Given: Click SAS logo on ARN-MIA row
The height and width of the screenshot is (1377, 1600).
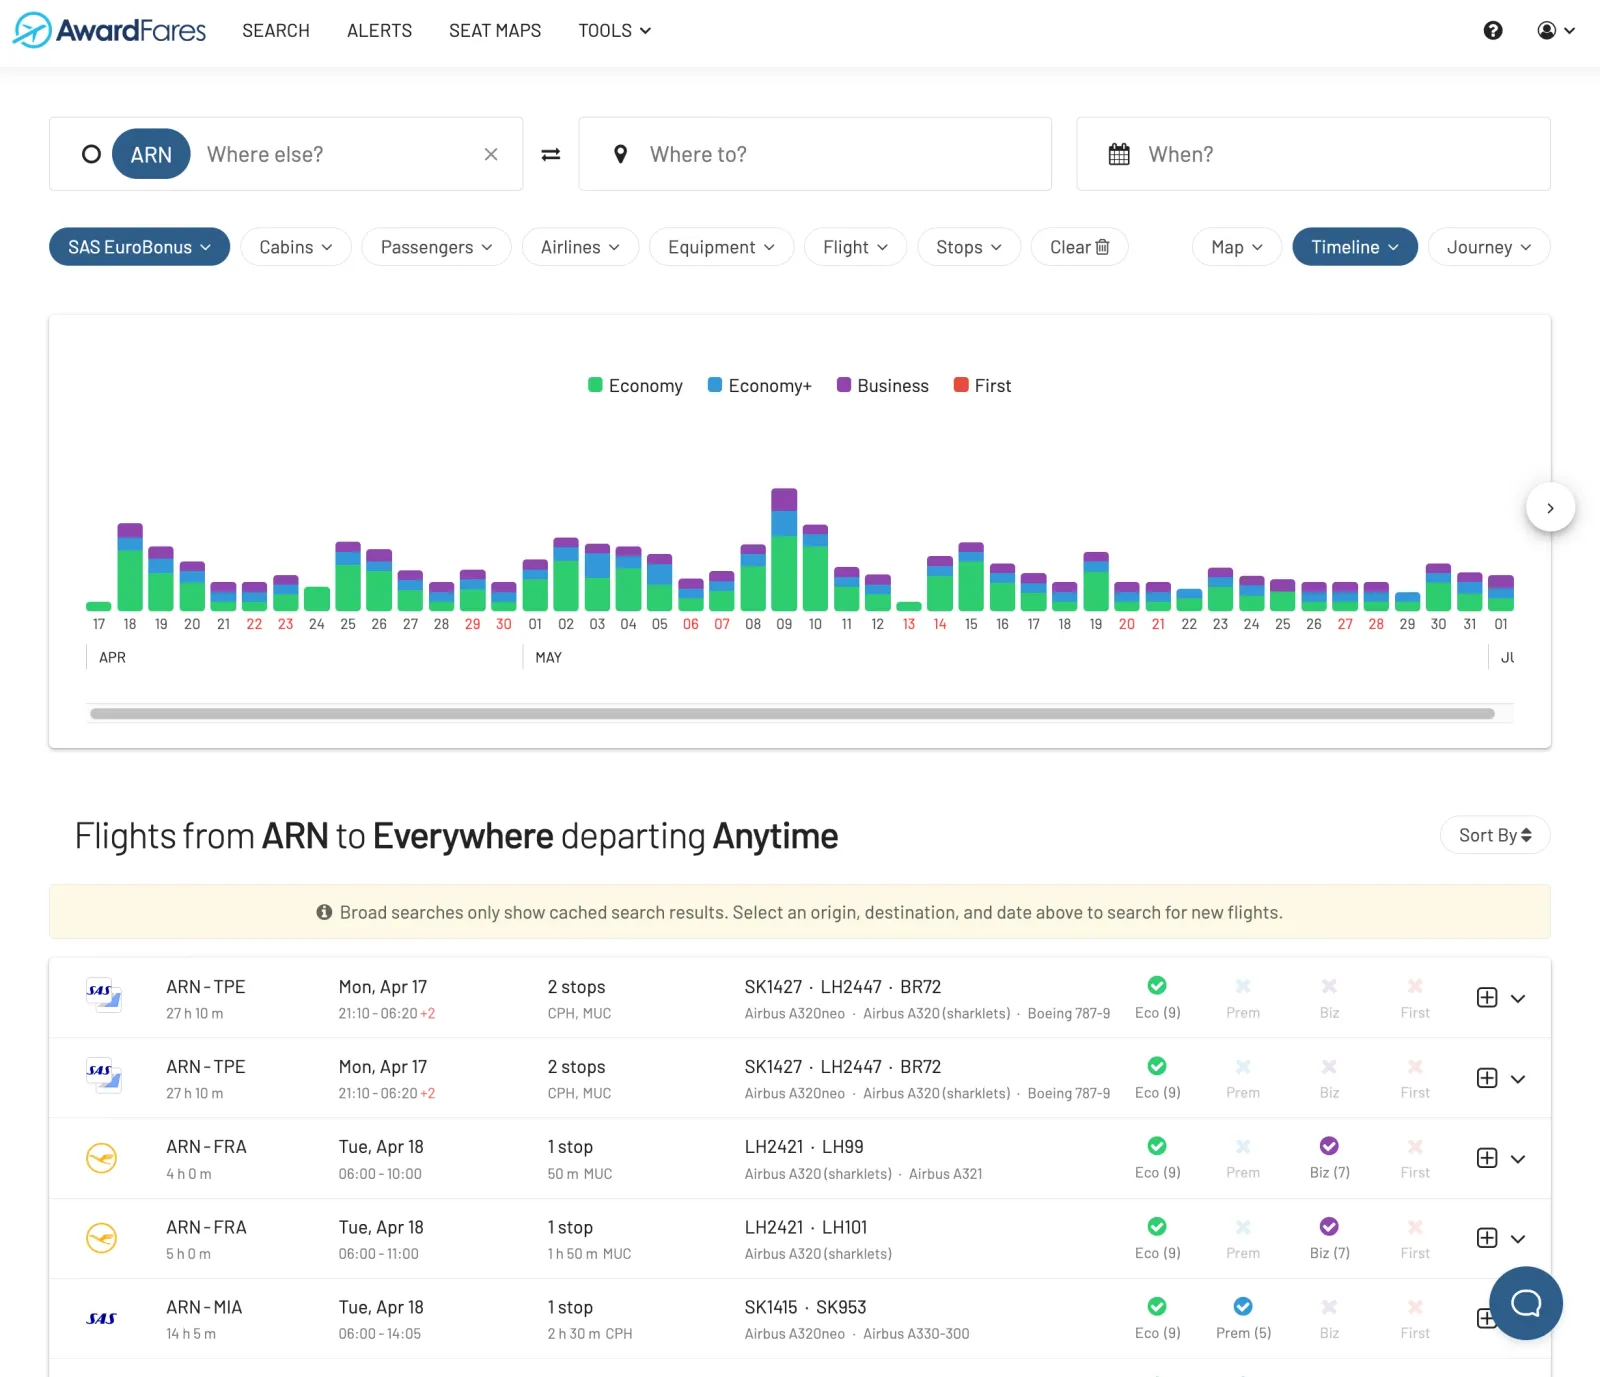Looking at the screenshot, I should (x=102, y=1318).
